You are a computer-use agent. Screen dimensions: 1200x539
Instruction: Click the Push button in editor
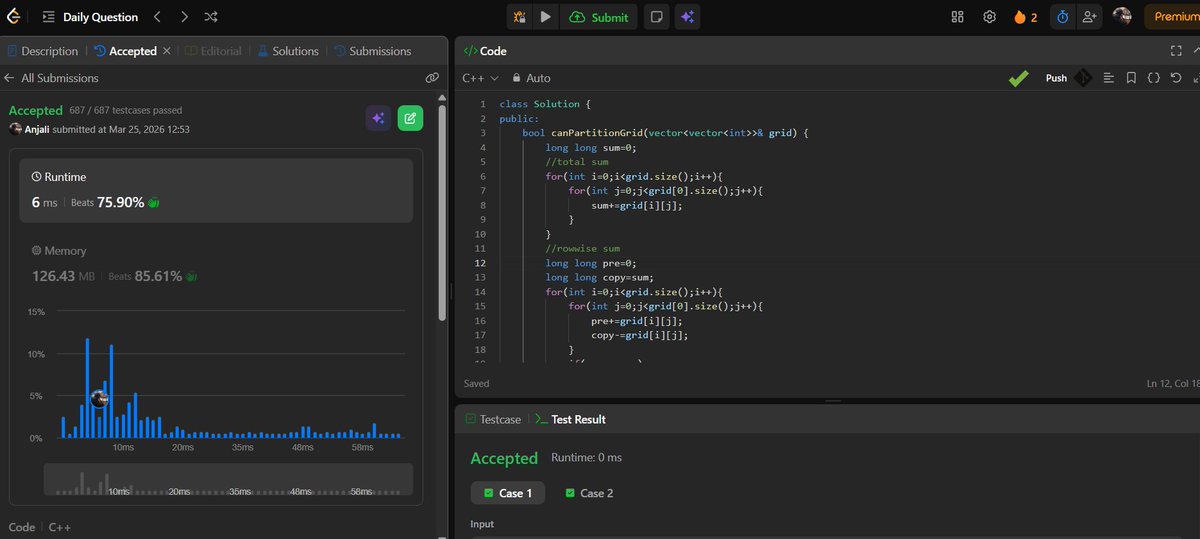(x=1056, y=78)
